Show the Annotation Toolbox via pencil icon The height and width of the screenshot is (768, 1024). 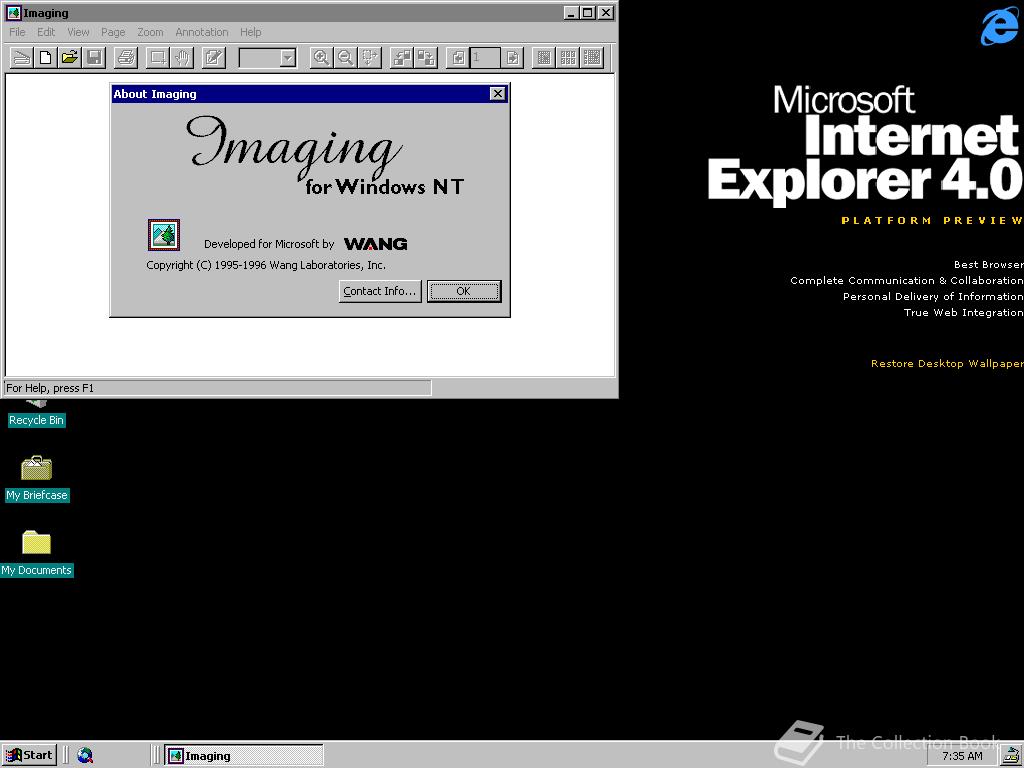coord(214,57)
